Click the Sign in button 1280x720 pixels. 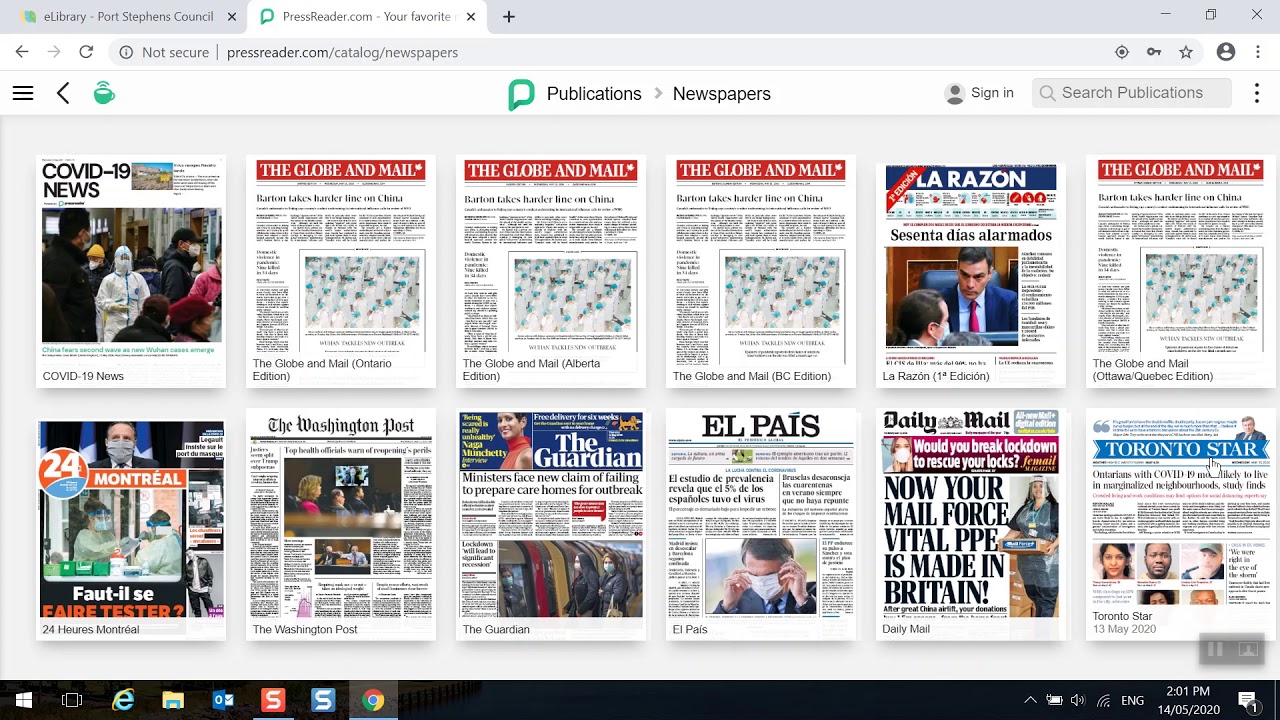click(x=980, y=93)
